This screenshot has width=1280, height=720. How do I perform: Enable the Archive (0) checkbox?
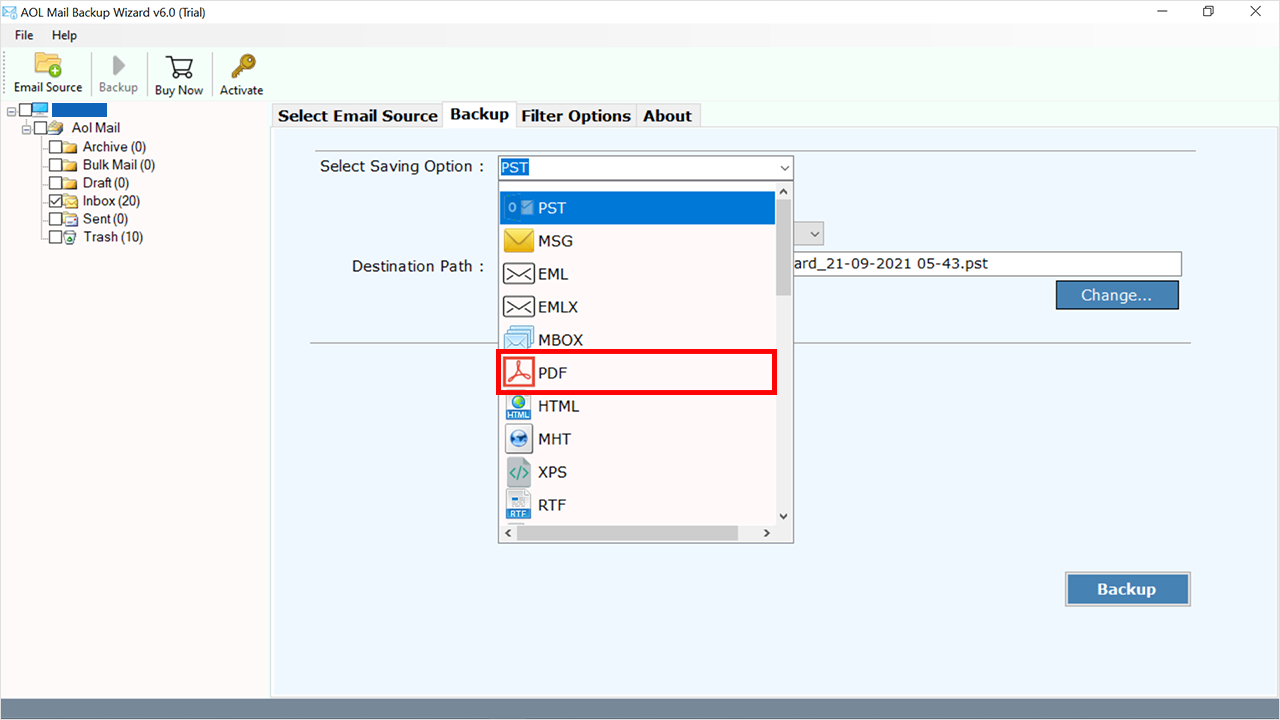[55, 147]
